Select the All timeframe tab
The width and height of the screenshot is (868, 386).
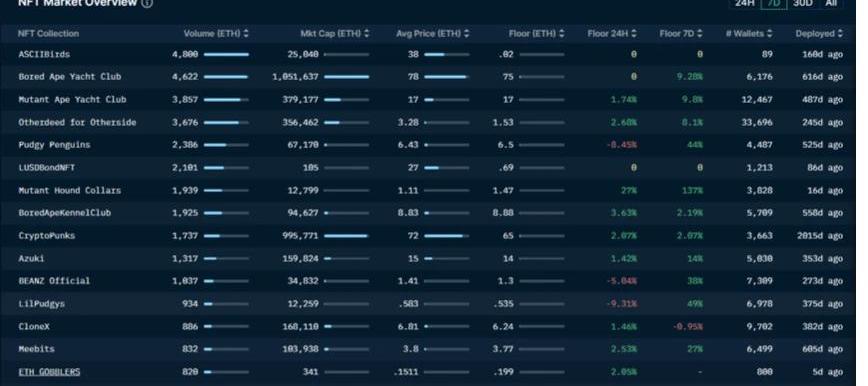pos(831,3)
